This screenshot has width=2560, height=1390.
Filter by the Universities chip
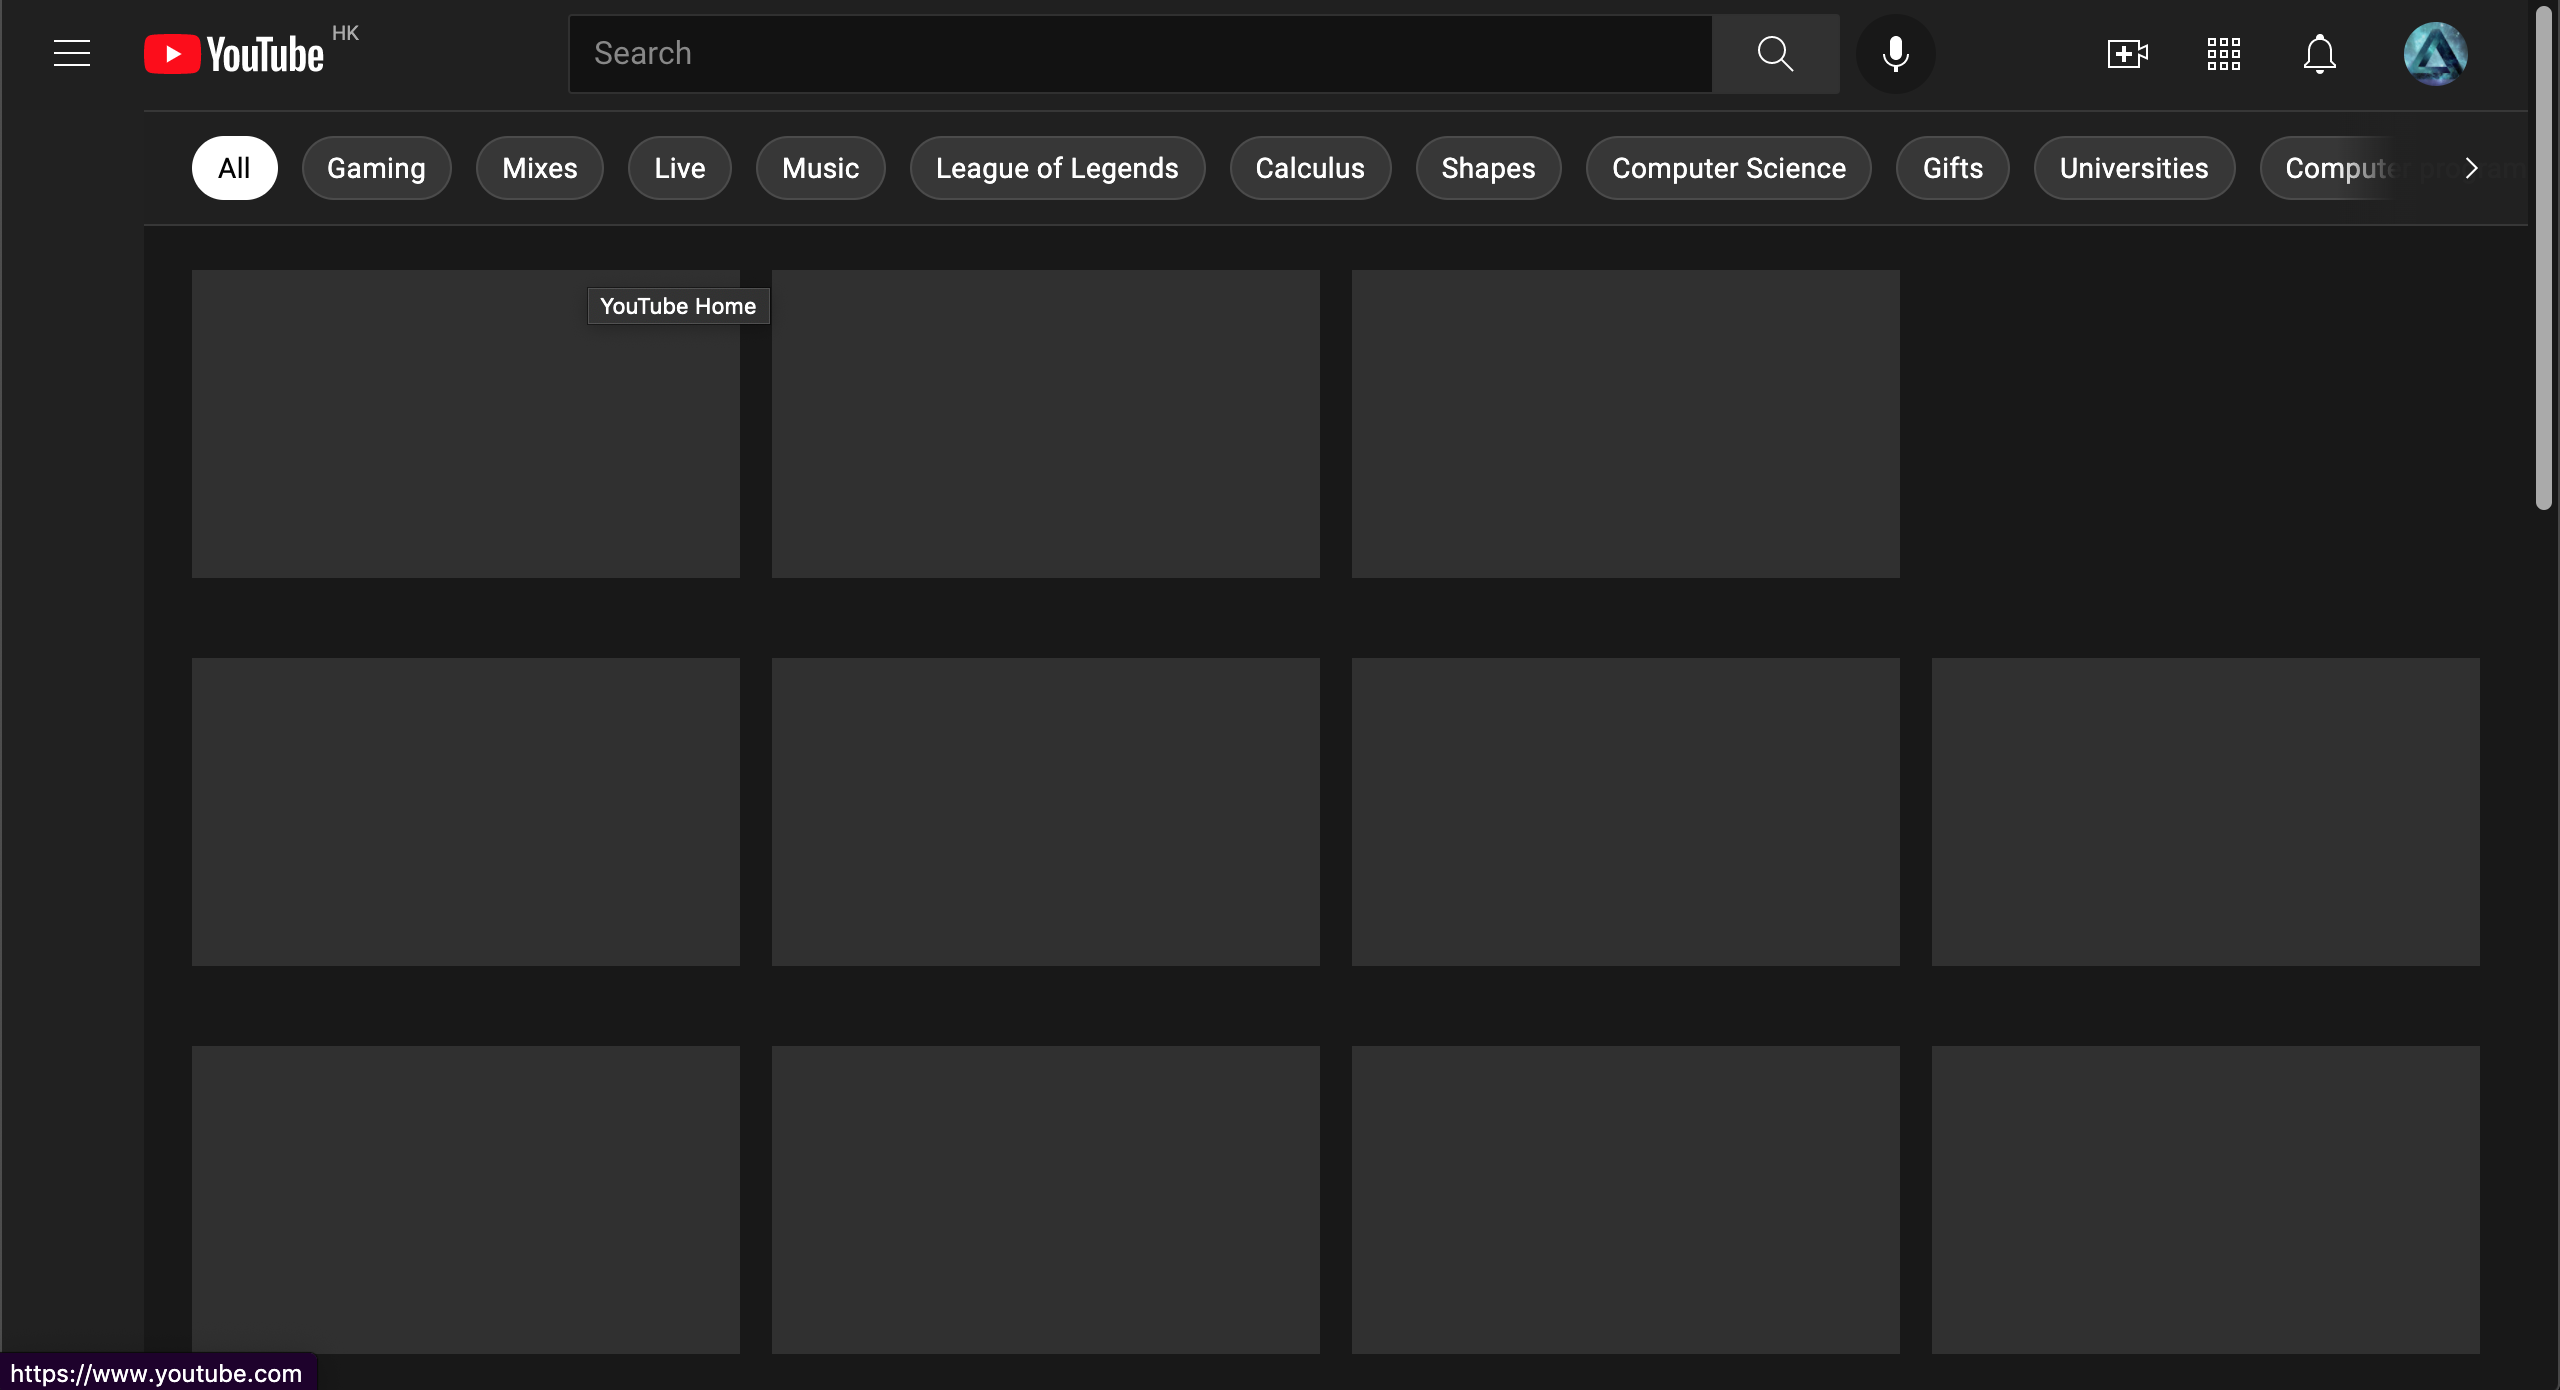tap(2134, 168)
